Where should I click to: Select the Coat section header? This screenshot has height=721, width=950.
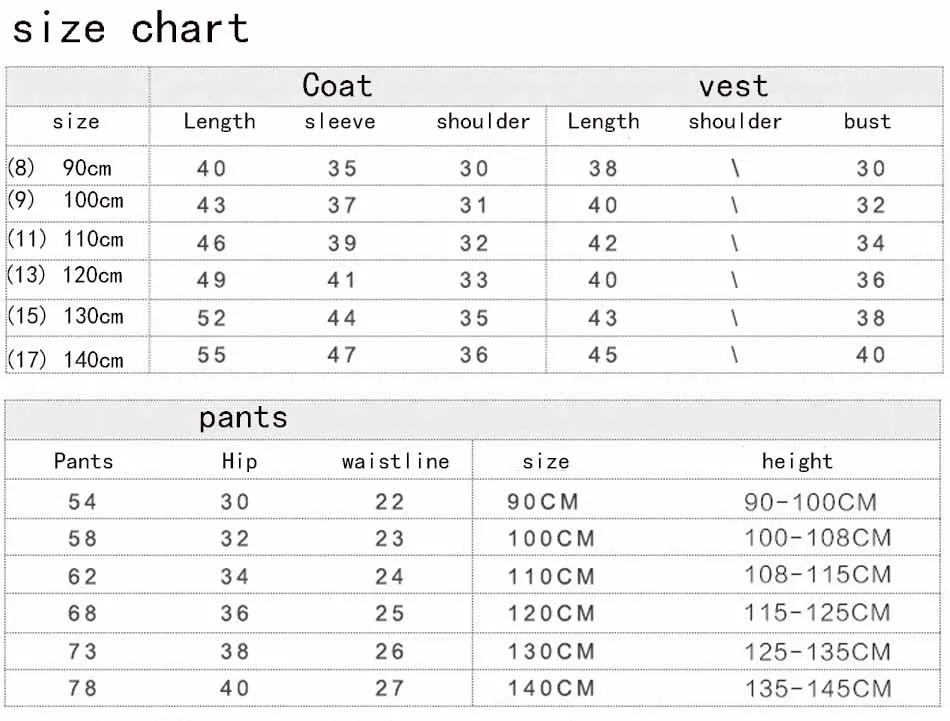(x=337, y=85)
